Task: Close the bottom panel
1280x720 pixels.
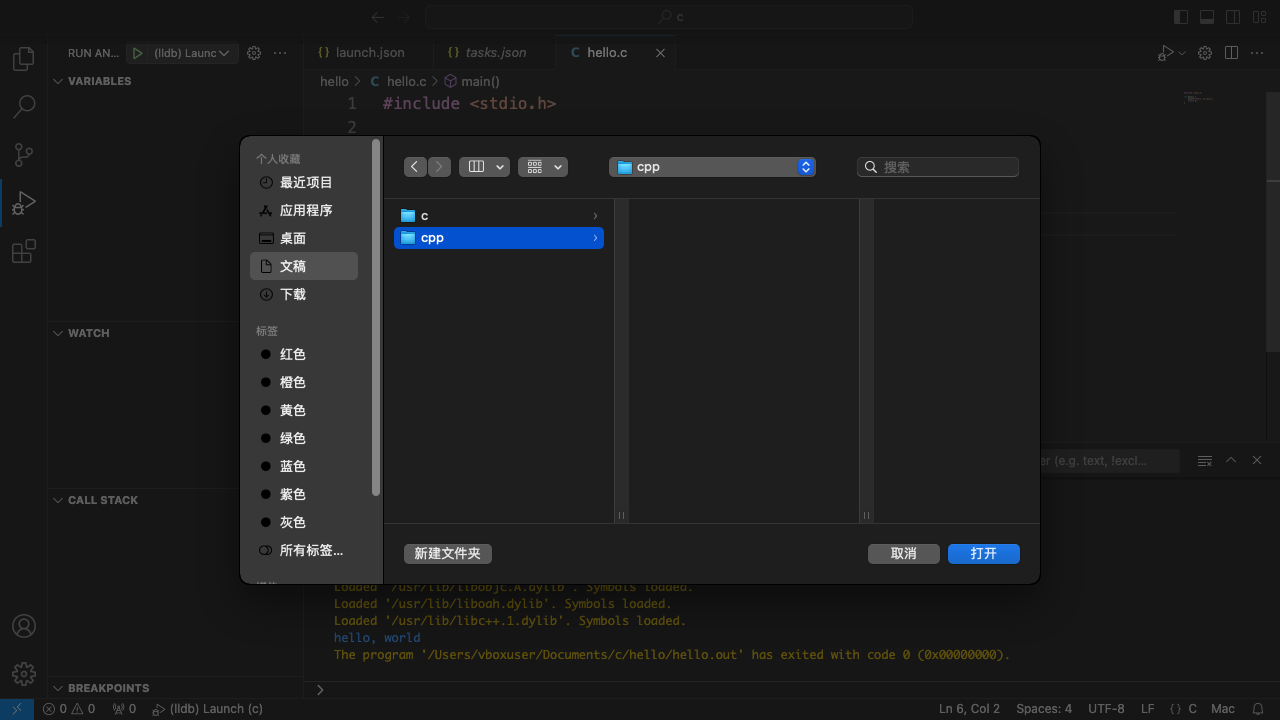Action: pos(1257,460)
